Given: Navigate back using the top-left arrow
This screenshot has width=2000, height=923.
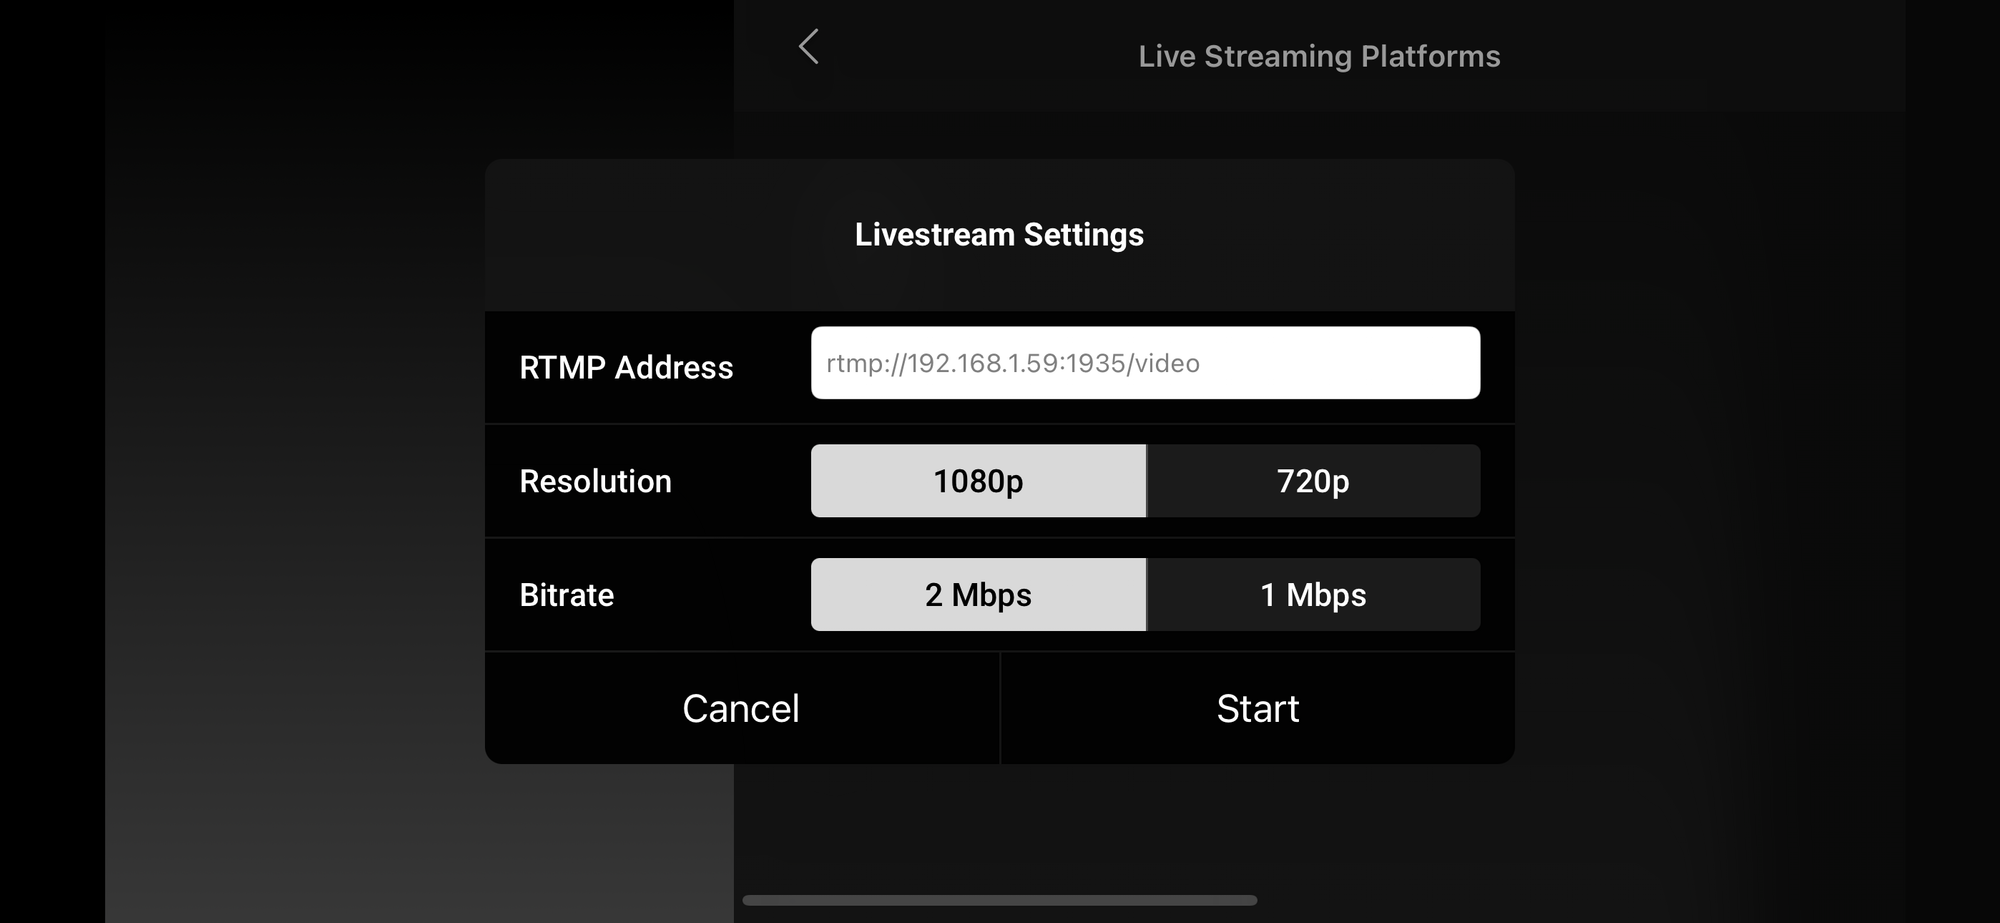Looking at the screenshot, I should click(x=806, y=47).
